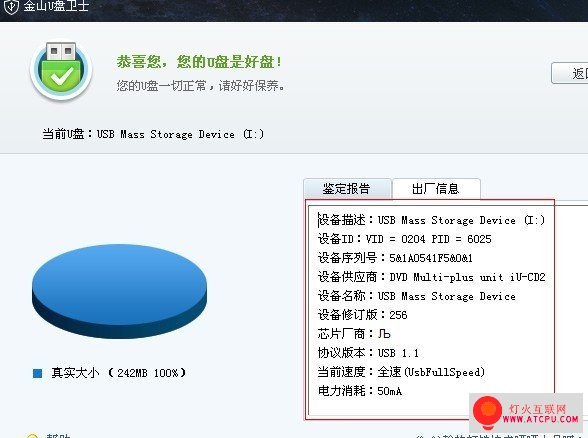
Task: Click the WWW.ATCPU.COM watermark link
Action: tap(540, 419)
